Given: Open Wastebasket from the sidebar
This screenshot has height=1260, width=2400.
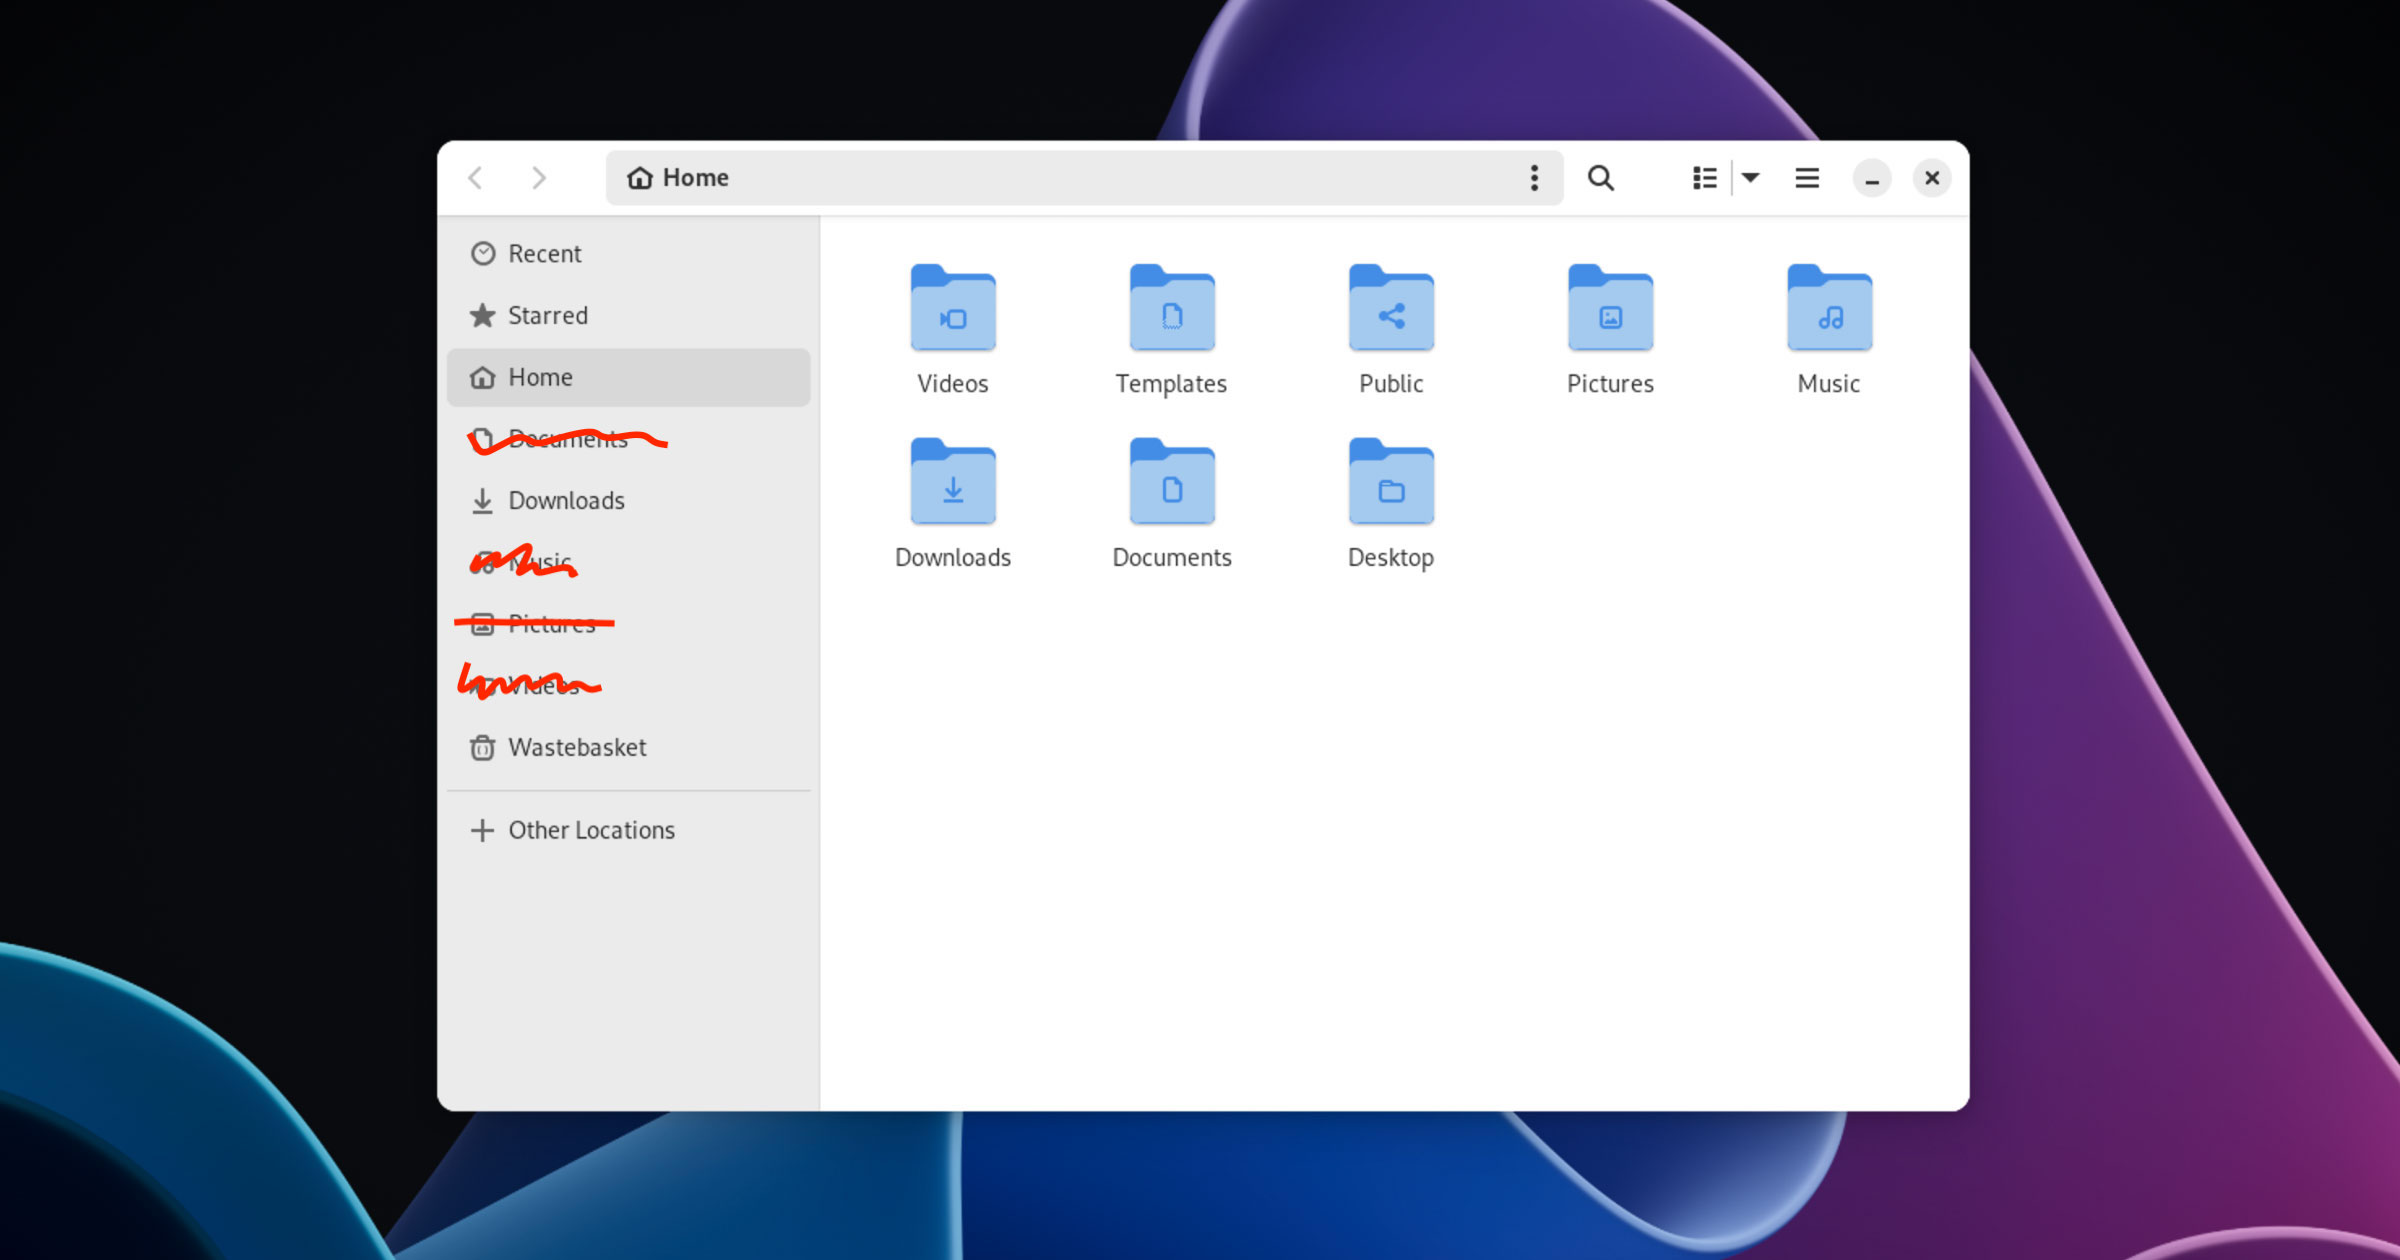Looking at the screenshot, I should 577,748.
